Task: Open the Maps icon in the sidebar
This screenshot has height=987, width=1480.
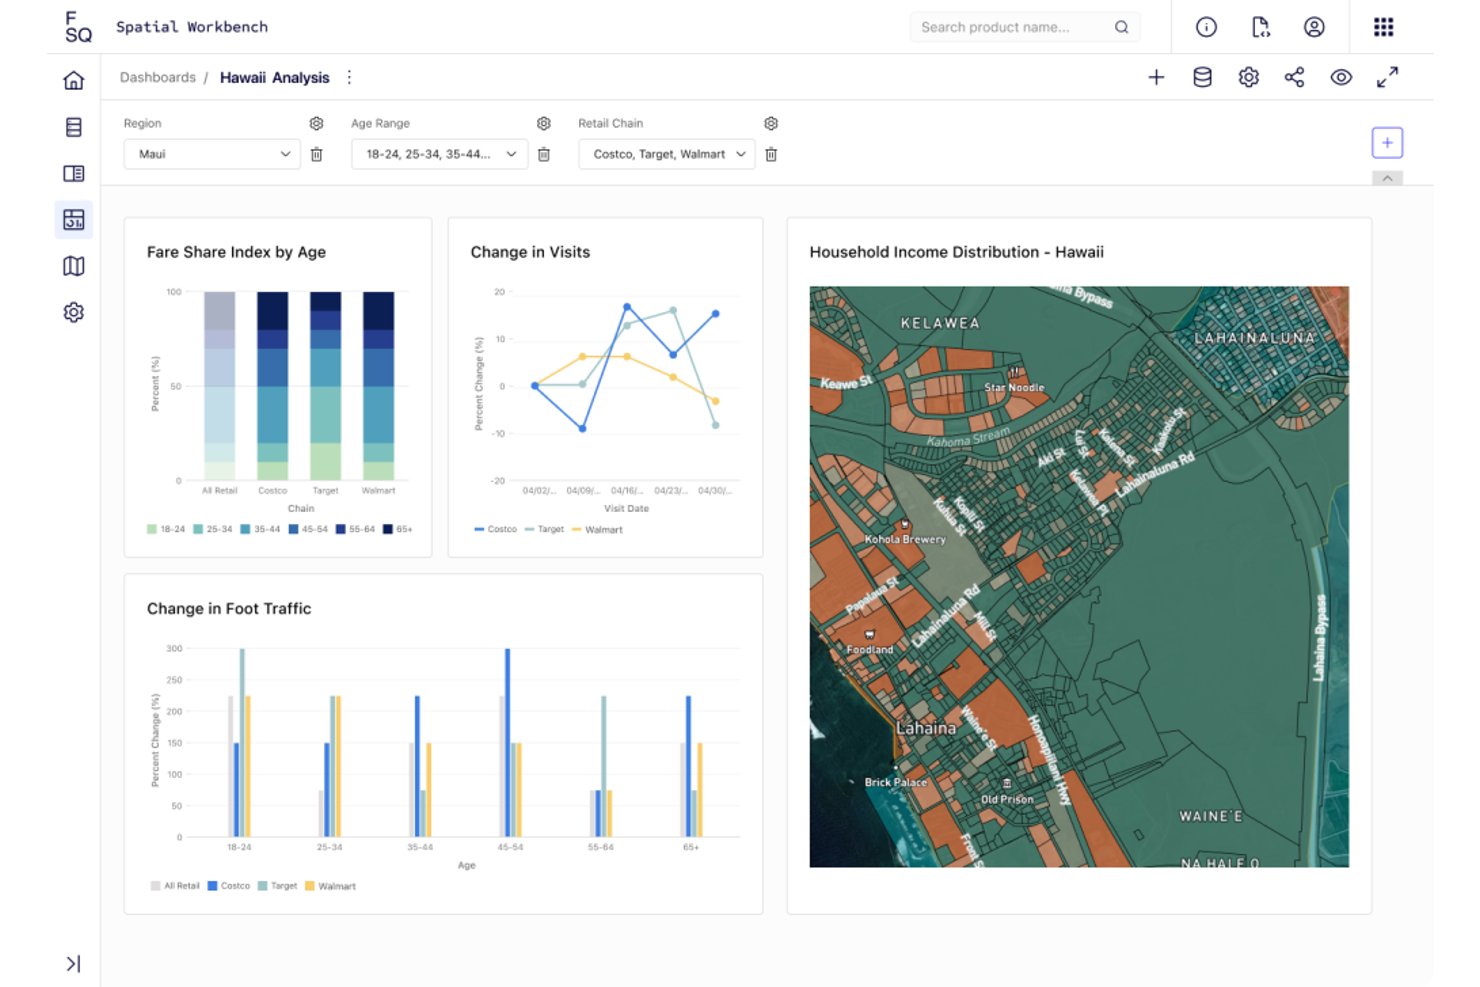Action: (74, 266)
